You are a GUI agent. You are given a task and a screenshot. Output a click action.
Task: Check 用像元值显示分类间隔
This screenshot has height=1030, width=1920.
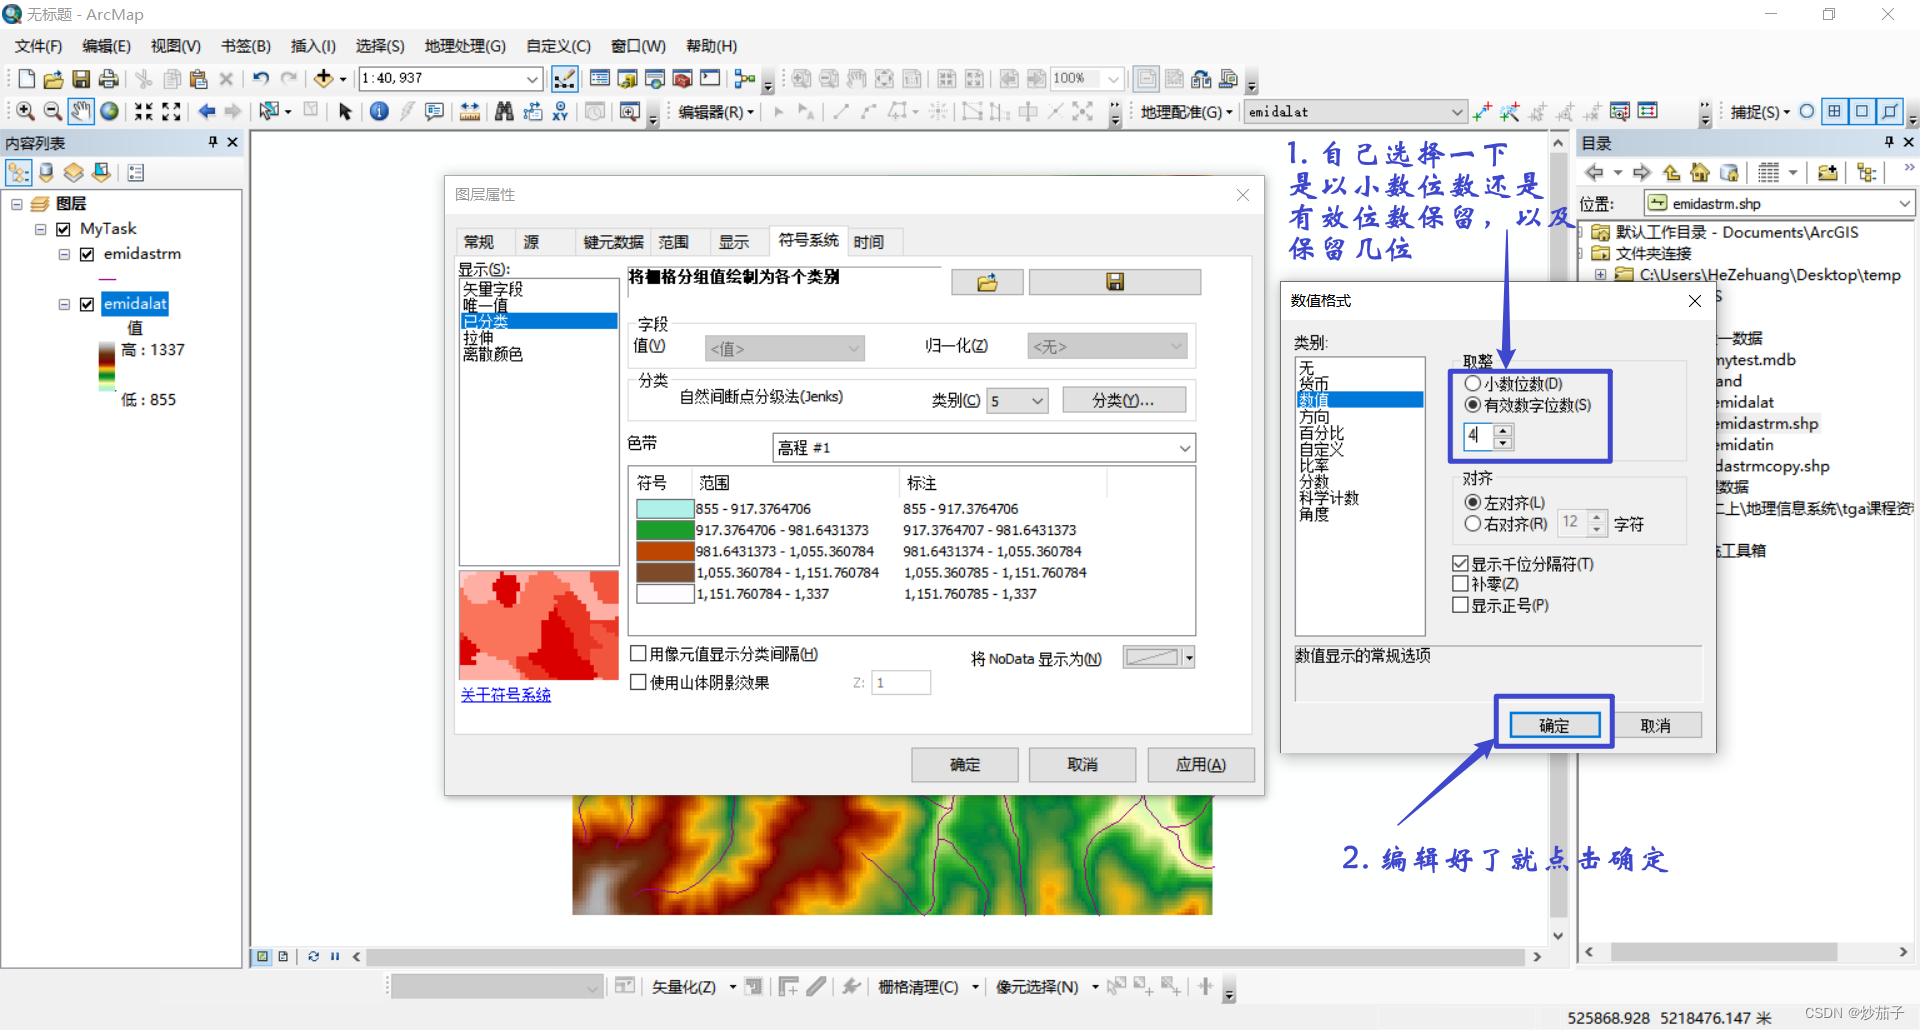pyautogui.click(x=638, y=654)
